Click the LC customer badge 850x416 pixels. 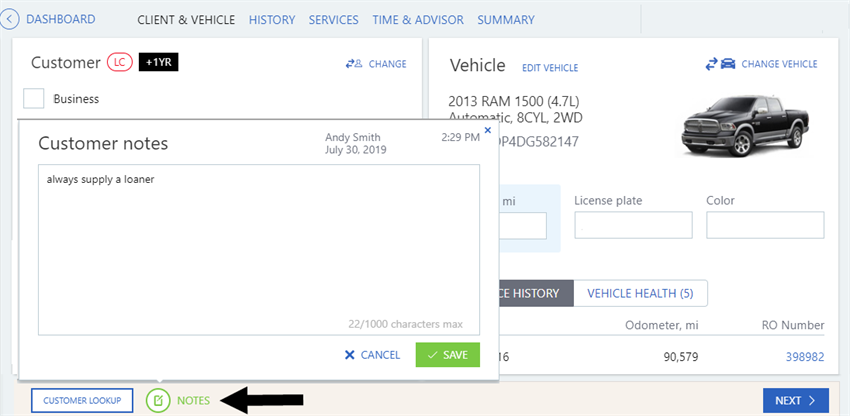point(120,63)
